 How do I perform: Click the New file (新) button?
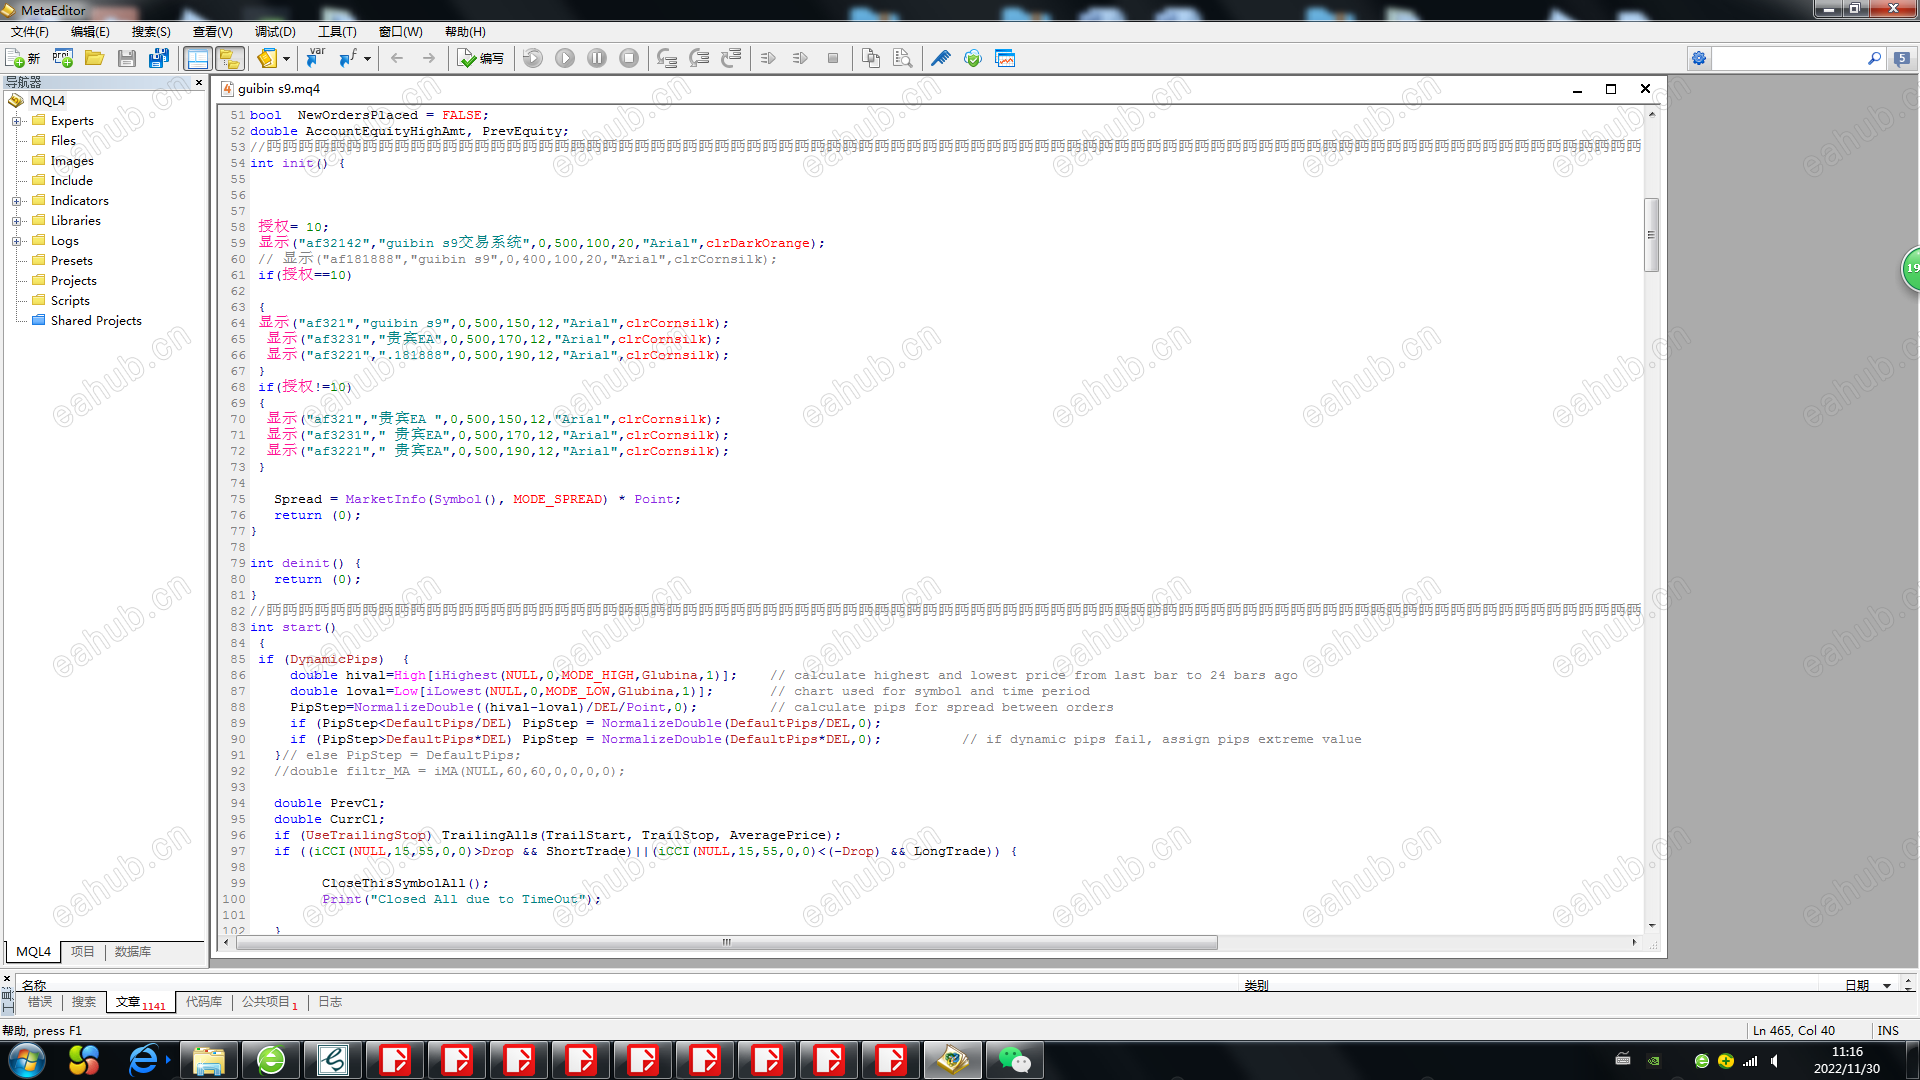tap(22, 58)
